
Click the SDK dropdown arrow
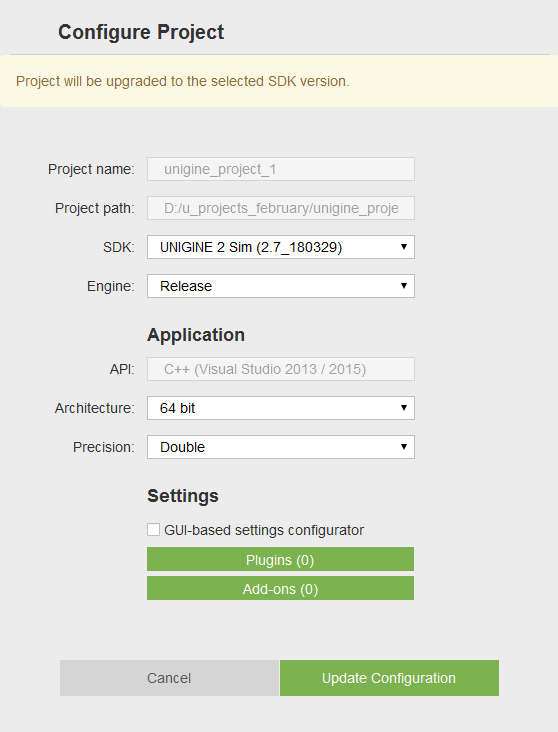[404, 246]
